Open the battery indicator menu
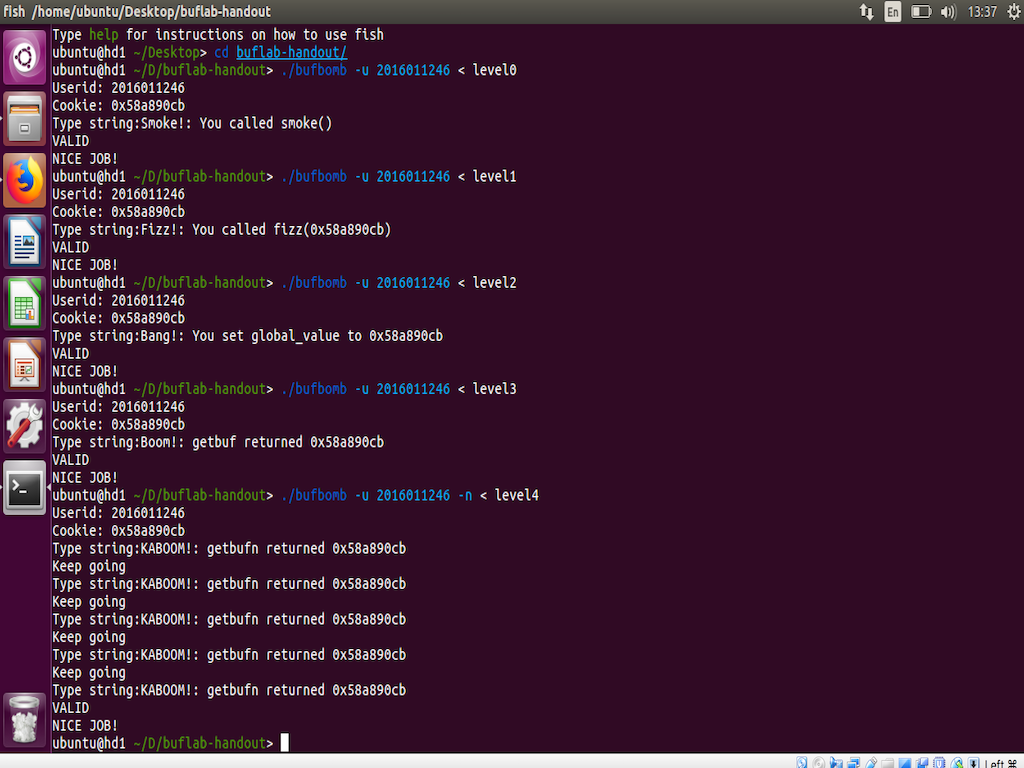The width and height of the screenshot is (1024, 768). click(921, 12)
